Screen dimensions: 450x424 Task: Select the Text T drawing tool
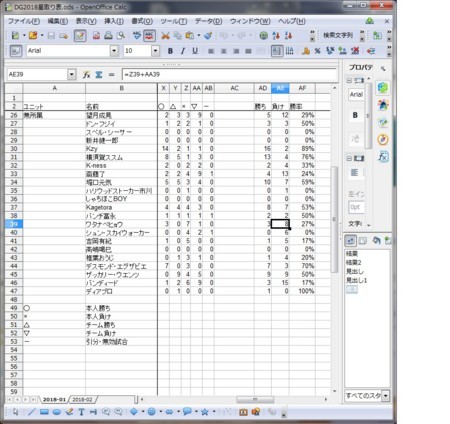click(x=81, y=412)
